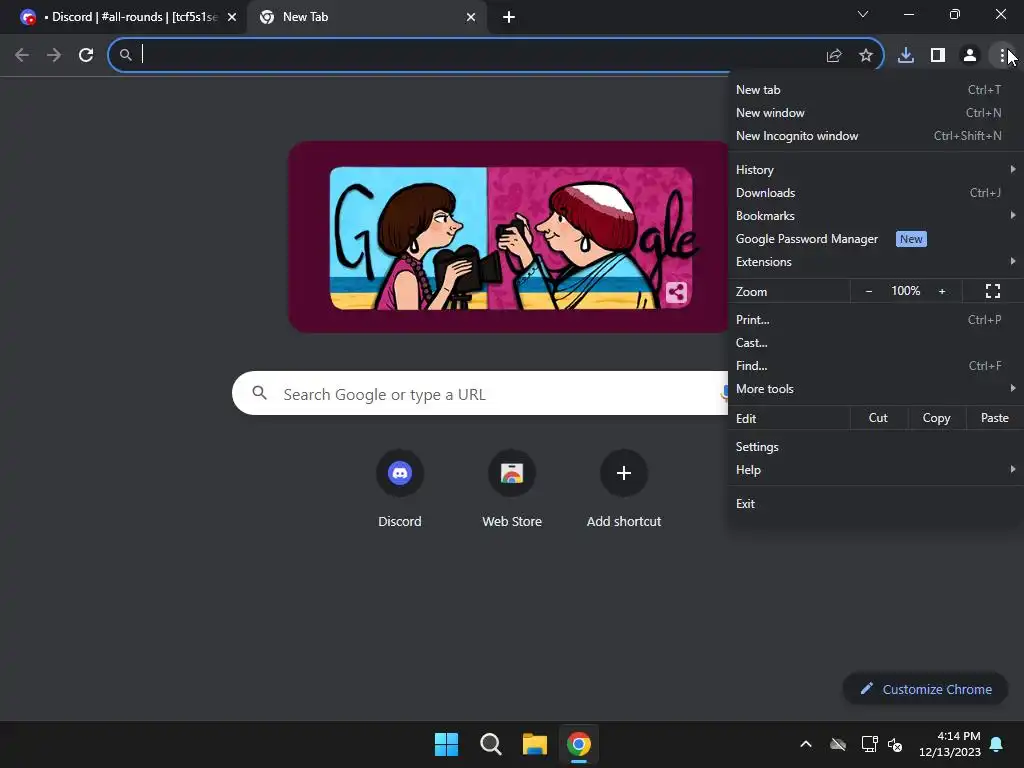Image resolution: width=1024 pixels, height=768 pixels.
Task: Click the network display tray icon
Action: click(x=869, y=744)
